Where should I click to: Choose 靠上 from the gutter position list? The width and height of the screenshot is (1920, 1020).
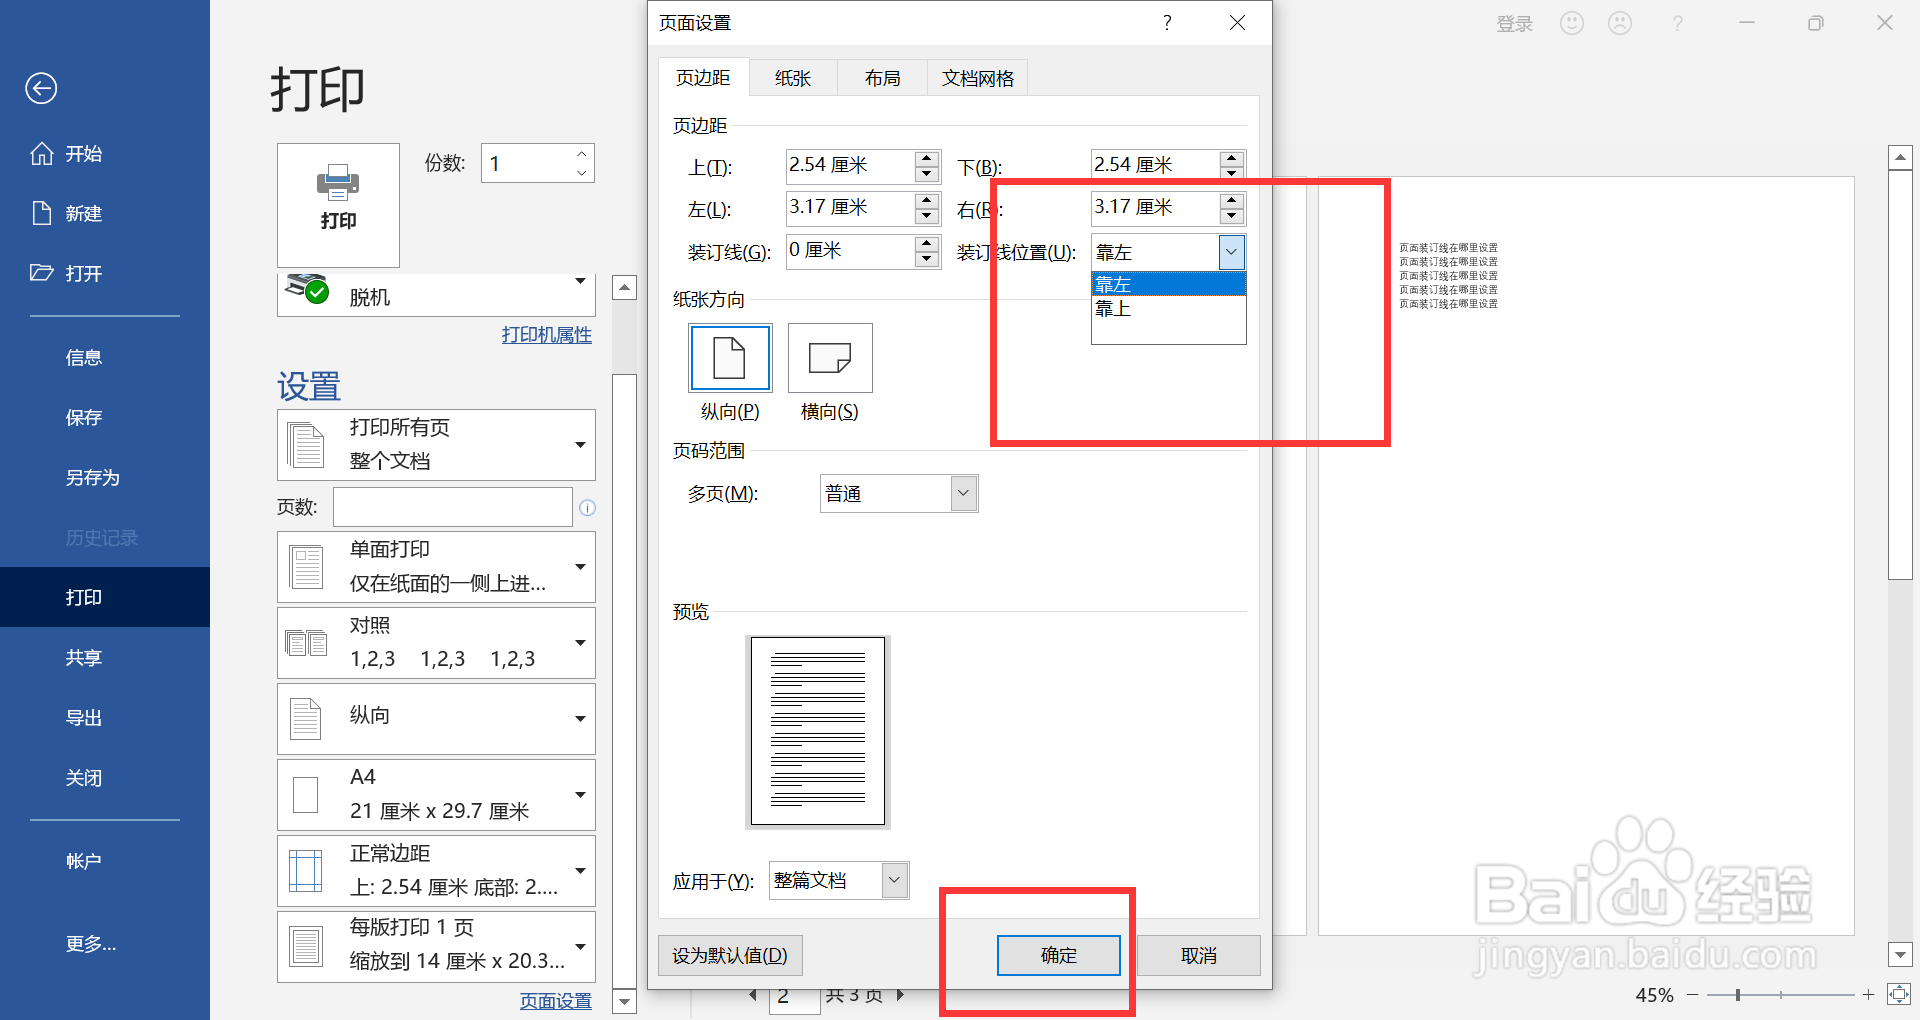[1168, 309]
